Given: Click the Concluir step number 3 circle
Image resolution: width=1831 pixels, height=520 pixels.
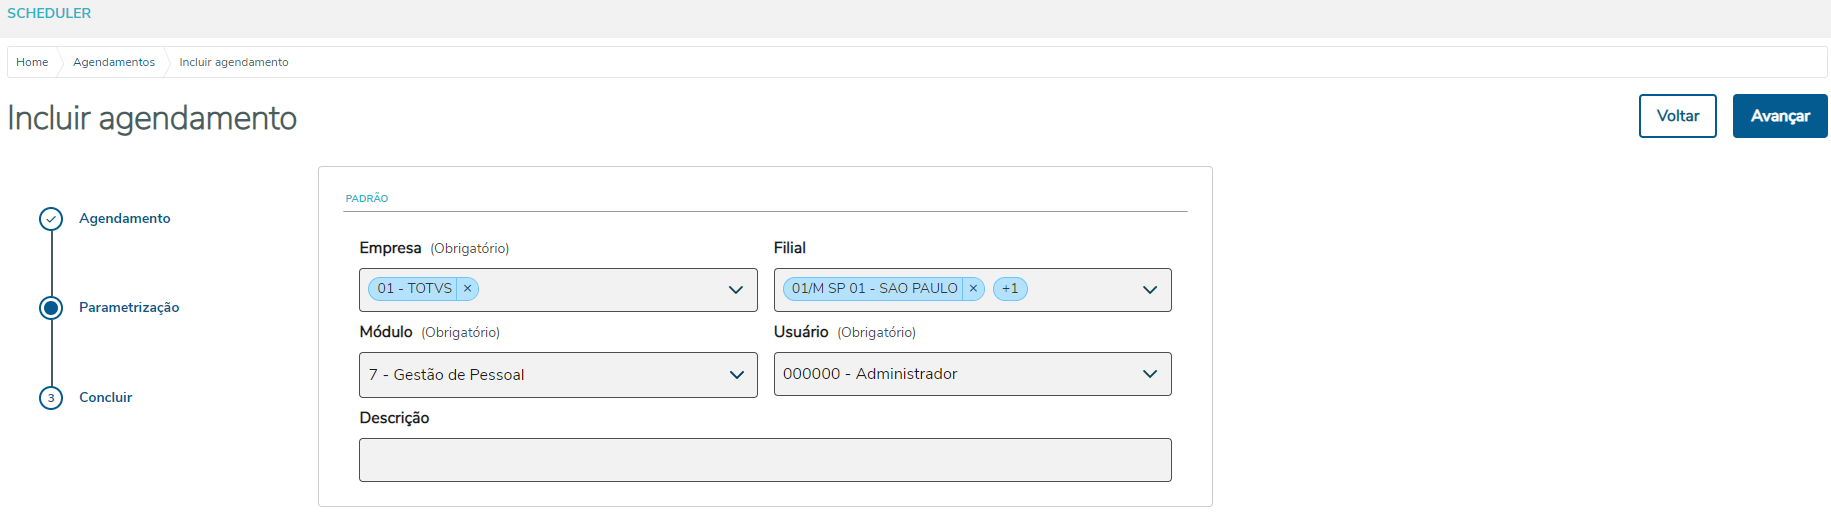Looking at the screenshot, I should pyautogui.click(x=51, y=398).
